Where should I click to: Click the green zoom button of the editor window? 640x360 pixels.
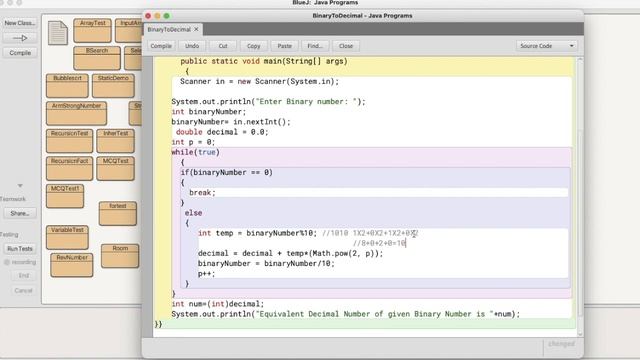pos(167,16)
